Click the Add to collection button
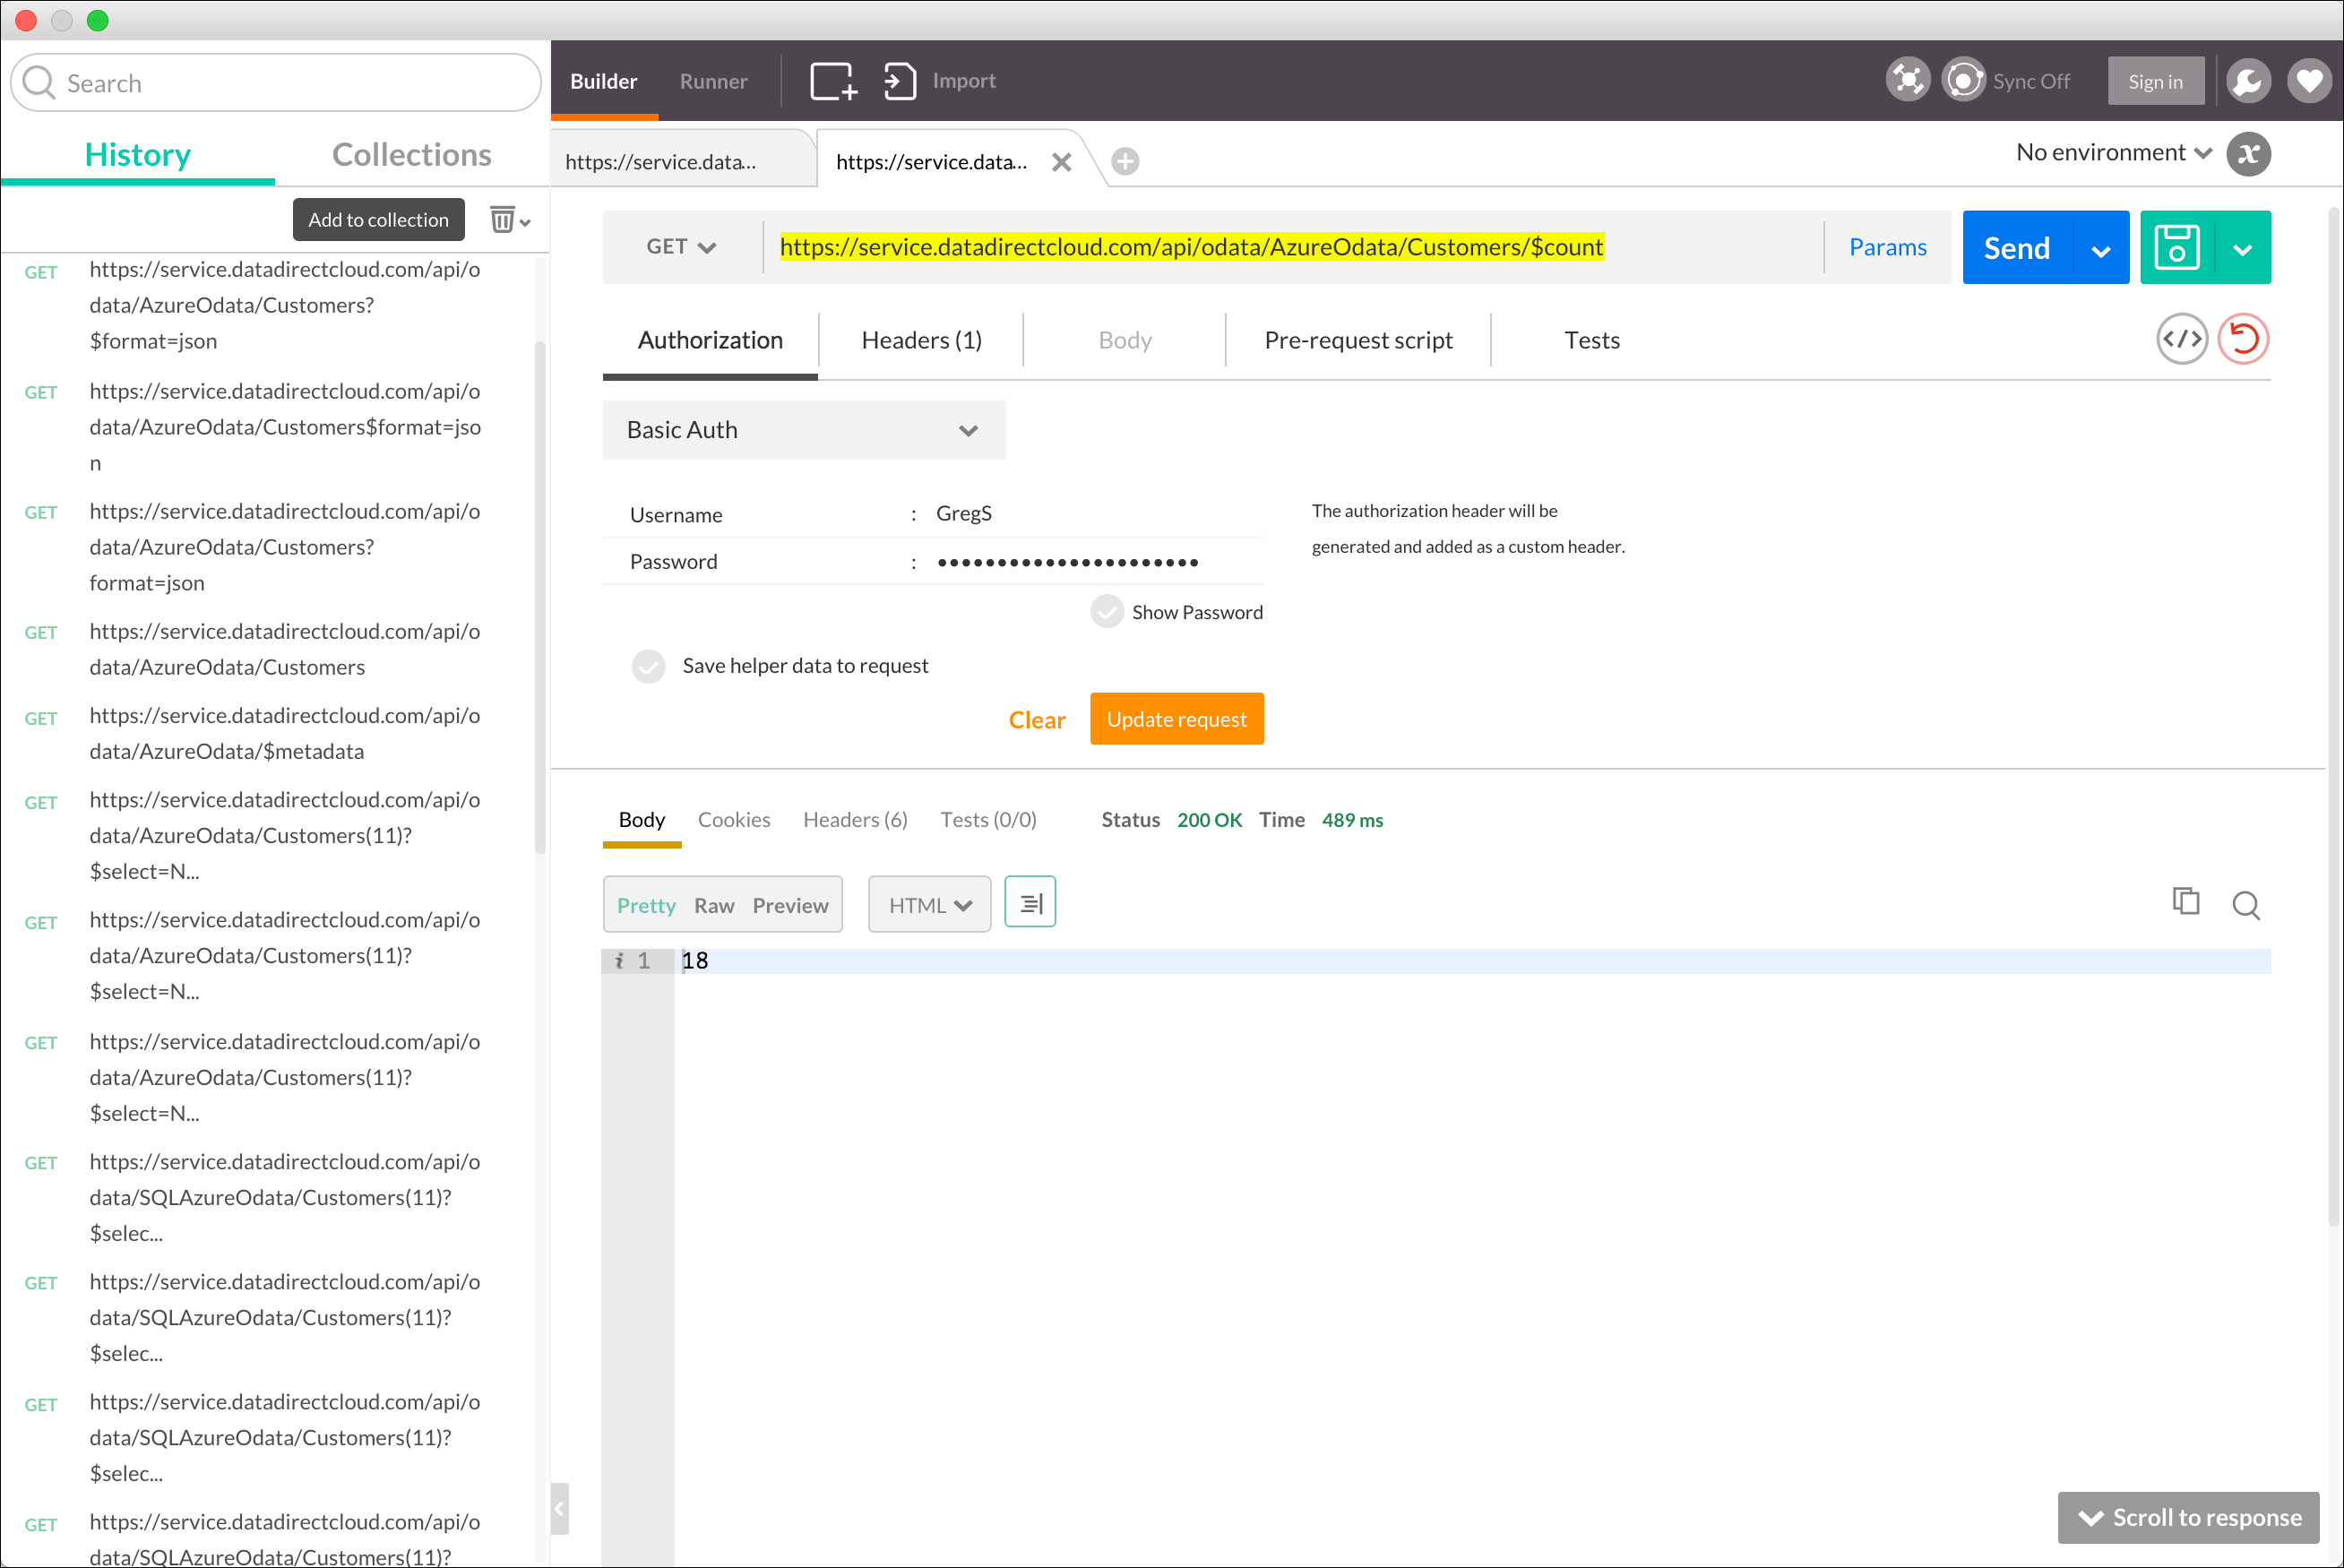This screenshot has height=1568, width=2344. tap(378, 220)
